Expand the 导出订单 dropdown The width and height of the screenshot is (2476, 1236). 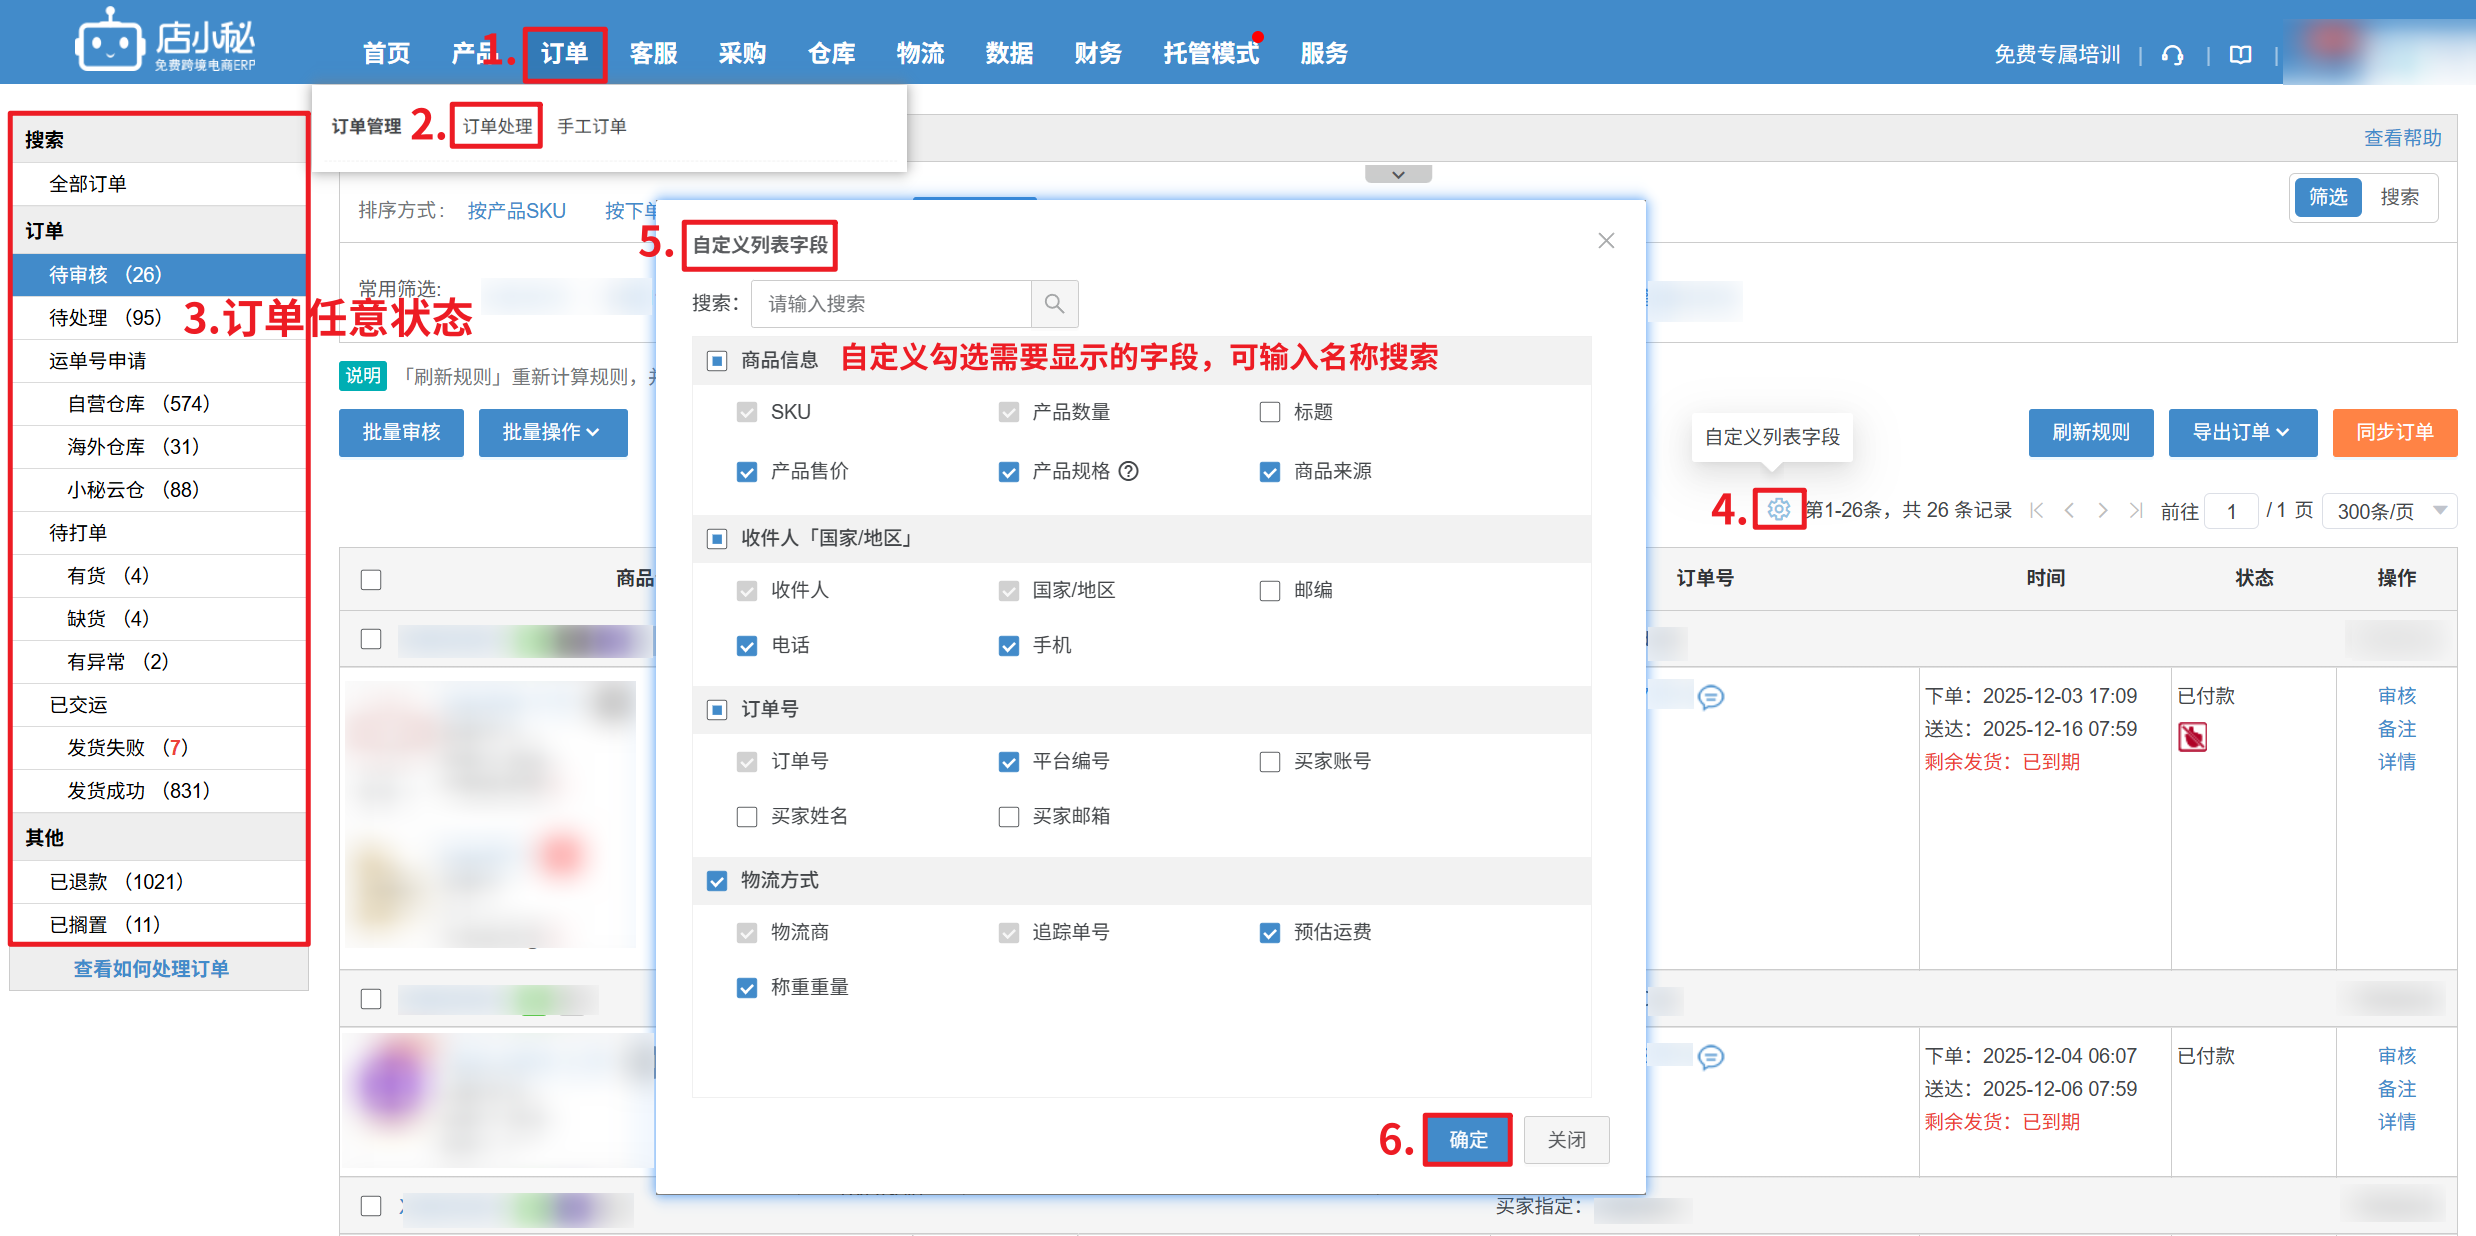pos(2241,432)
